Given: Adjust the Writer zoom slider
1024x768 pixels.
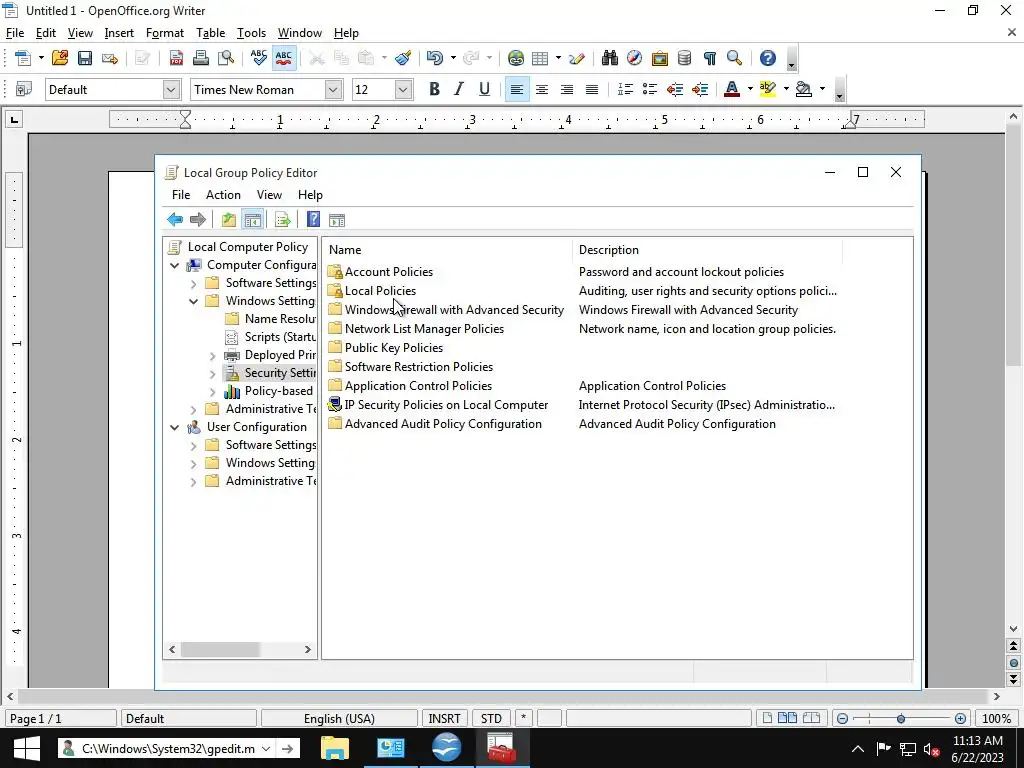Looking at the screenshot, I should click(901, 718).
